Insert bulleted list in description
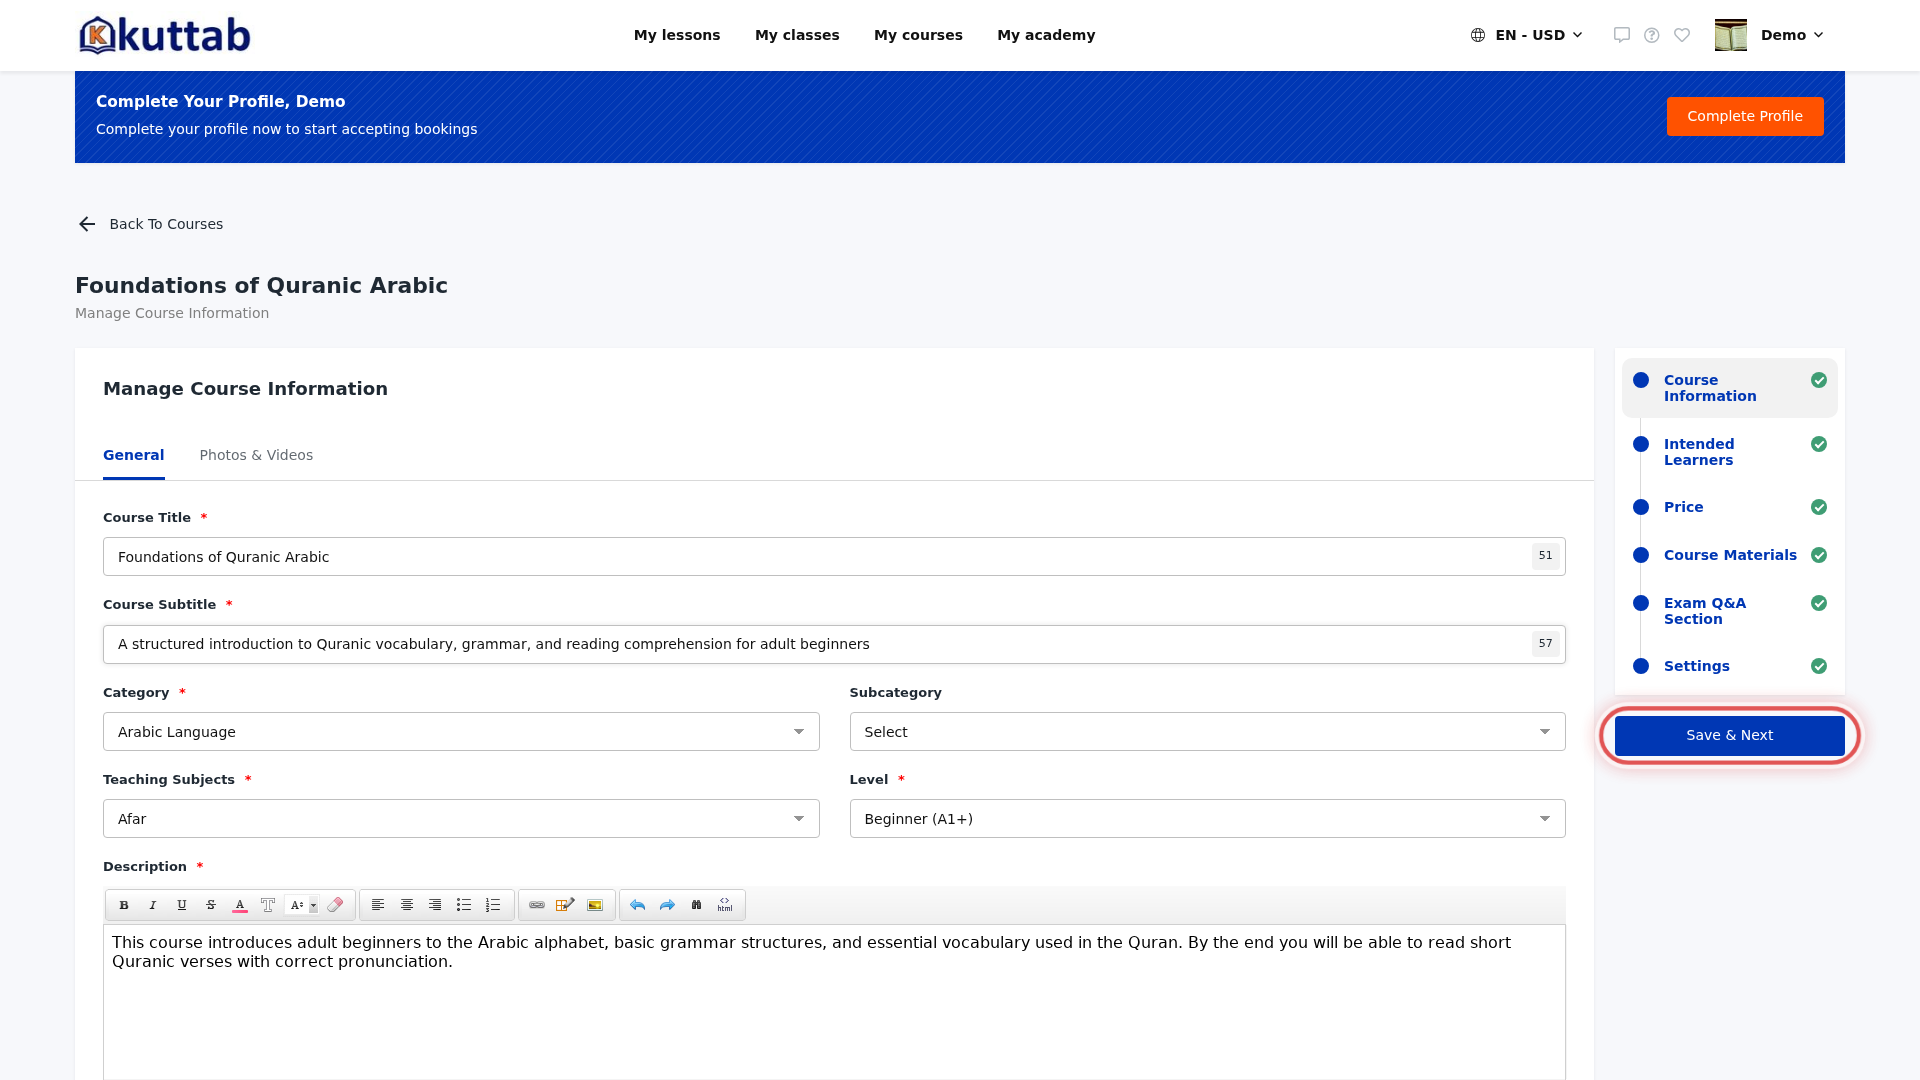The height and width of the screenshot is (1080, 1920). 464,905
